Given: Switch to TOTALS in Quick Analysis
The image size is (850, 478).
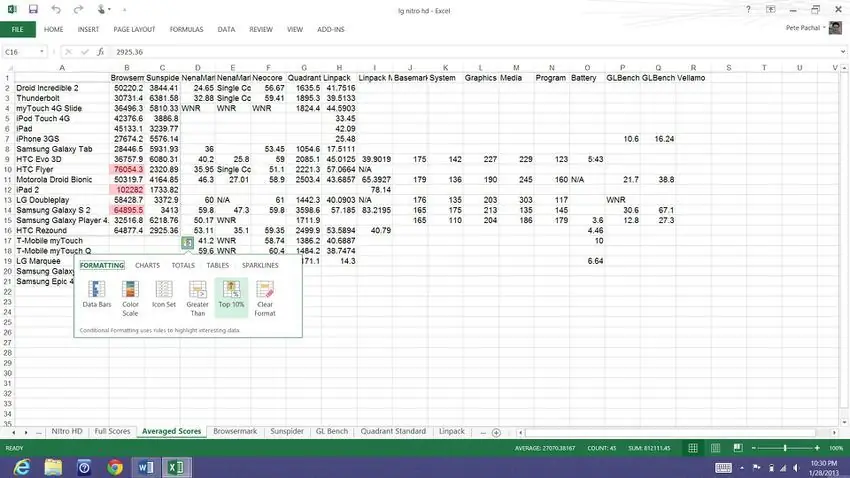Looking at the screenshot, I should [x=183, y=265].
